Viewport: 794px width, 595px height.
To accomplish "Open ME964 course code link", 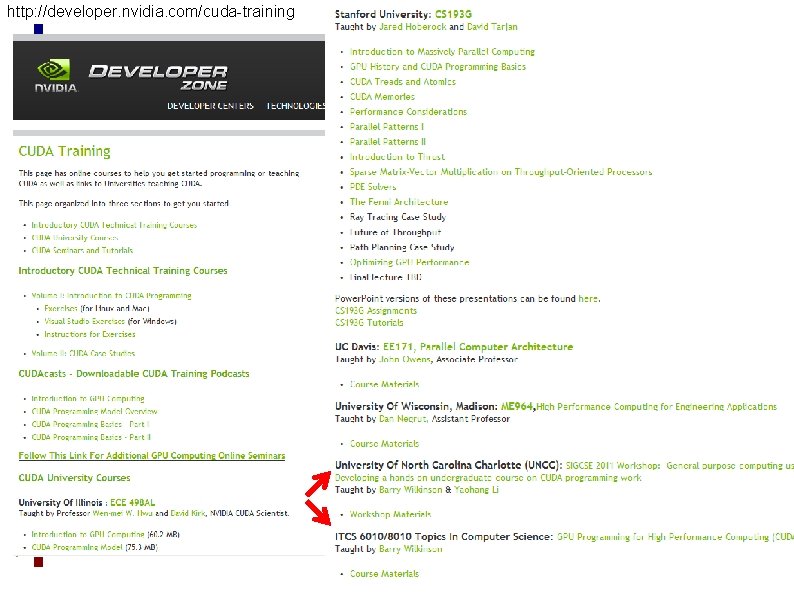I will pyautogui.click(x=517, y=407).
